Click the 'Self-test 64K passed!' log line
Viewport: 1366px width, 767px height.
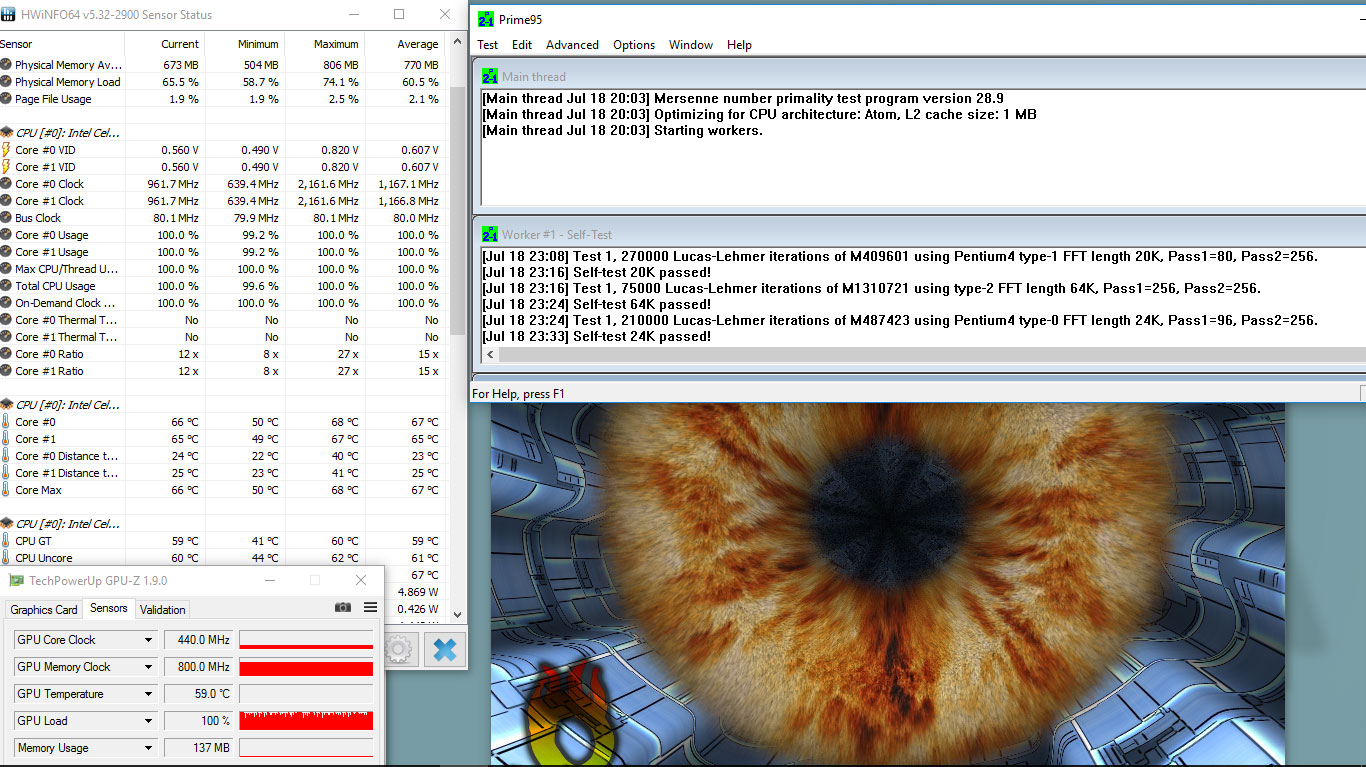[x=597, y=304]
